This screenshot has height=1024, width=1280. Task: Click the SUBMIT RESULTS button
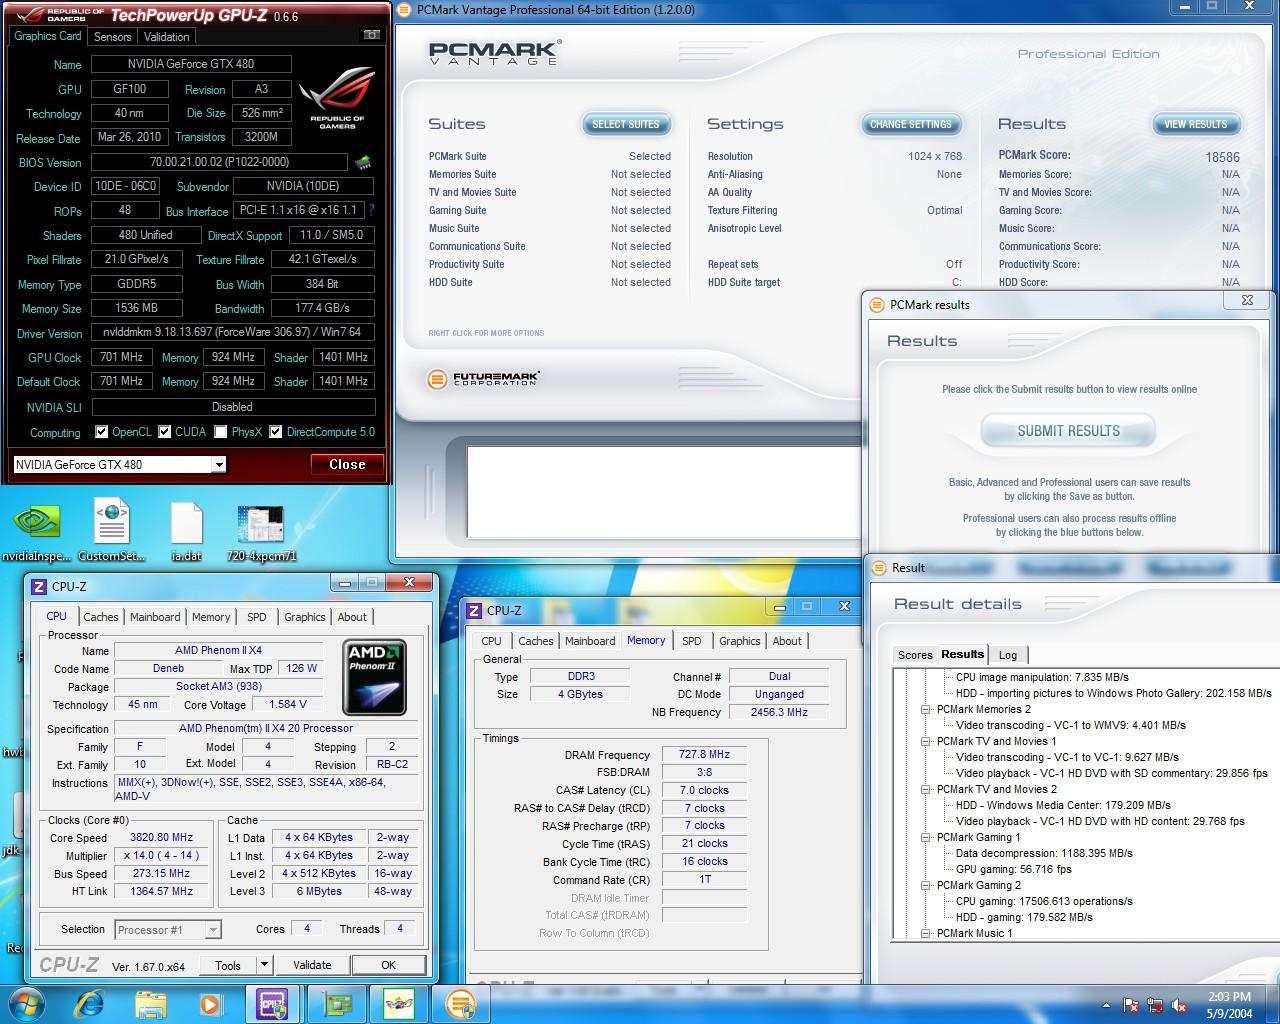[1069, 431]
